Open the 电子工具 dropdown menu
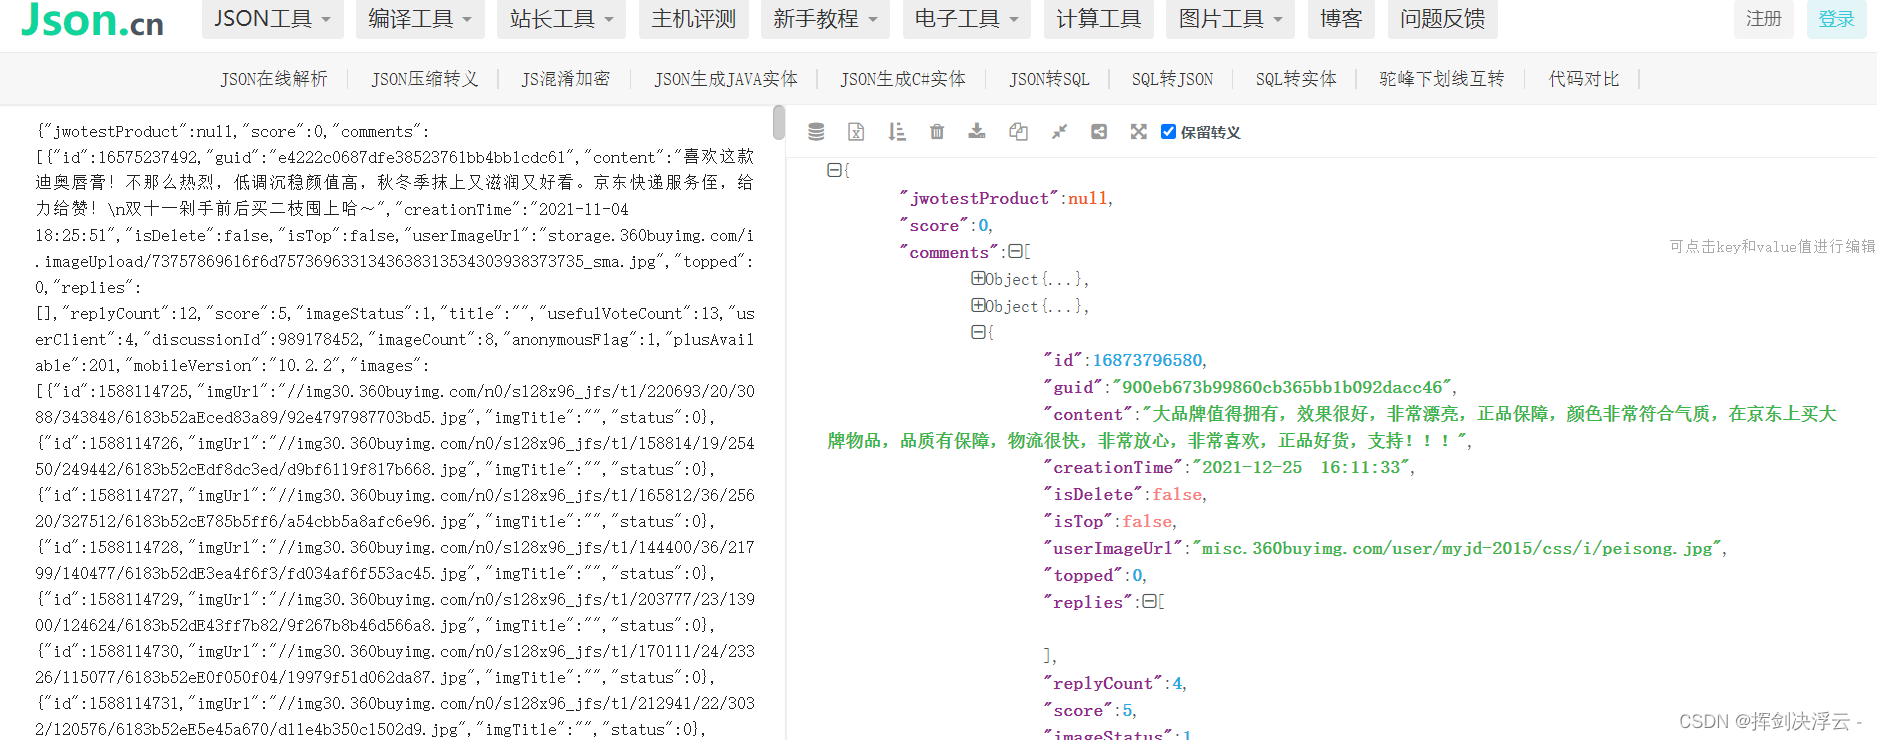This screenshot has width=1877, height=740. coord(967,19)
